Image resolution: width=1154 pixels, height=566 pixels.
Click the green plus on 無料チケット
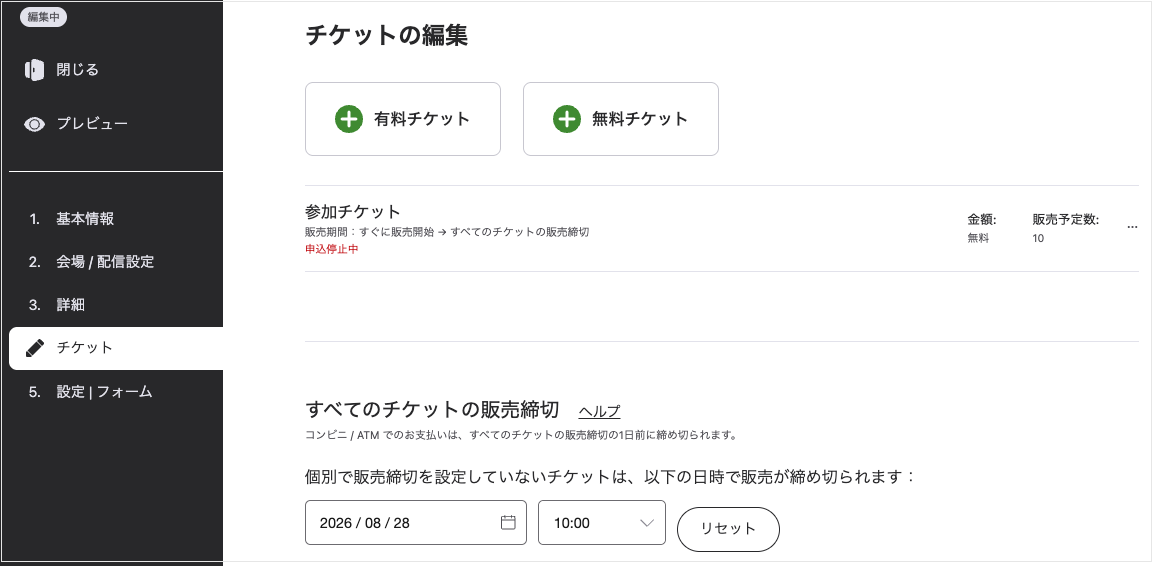(567, 119)
